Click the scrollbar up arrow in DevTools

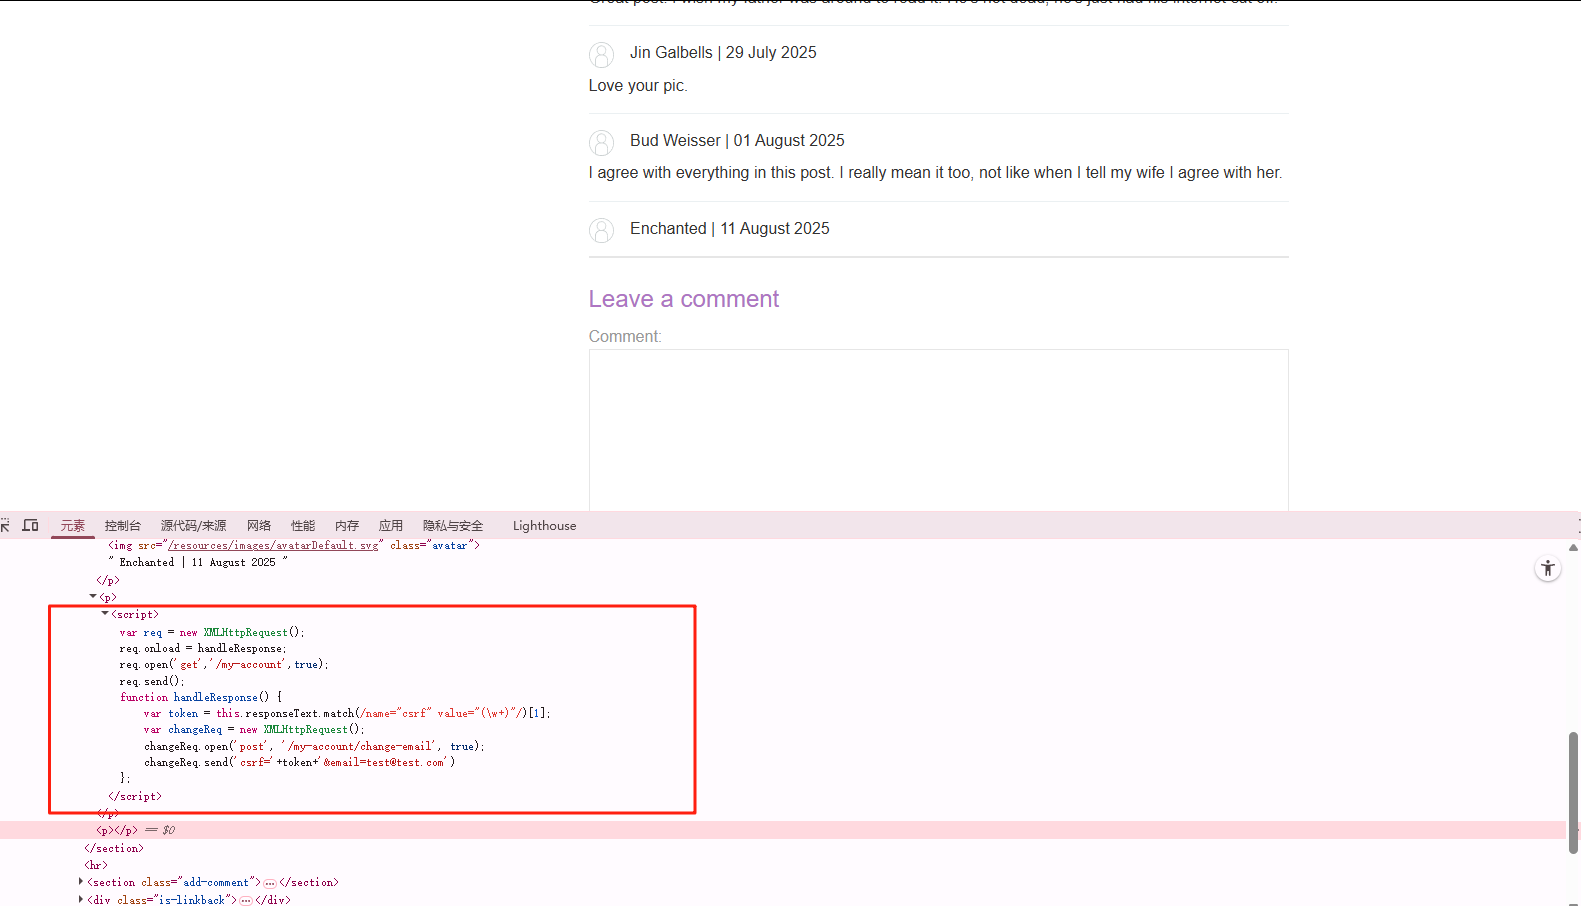(x=1573, y=547)
